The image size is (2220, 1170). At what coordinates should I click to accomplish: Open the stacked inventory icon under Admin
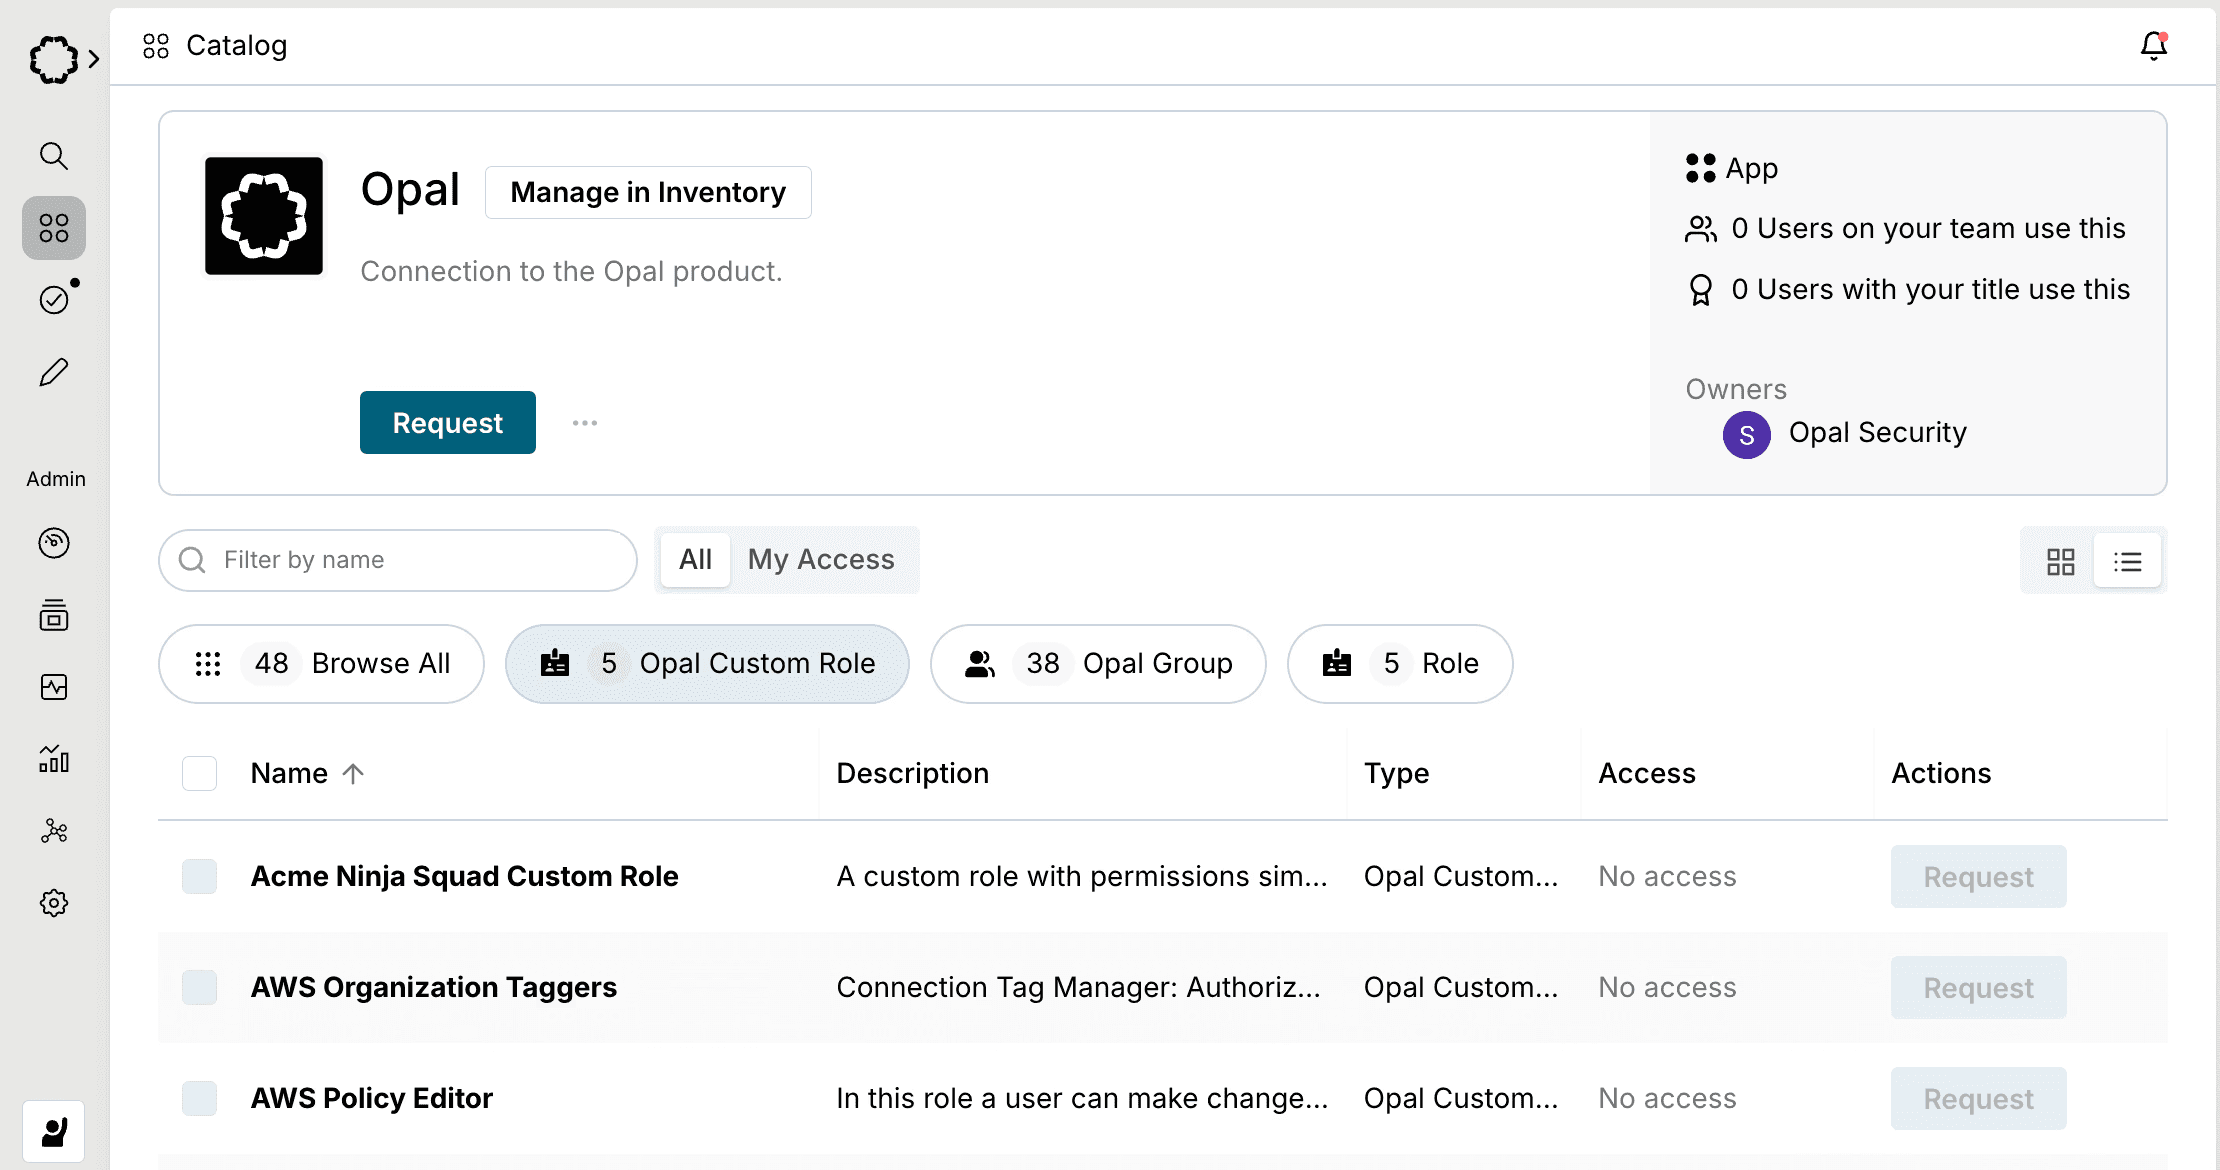(x=54, y=615)
